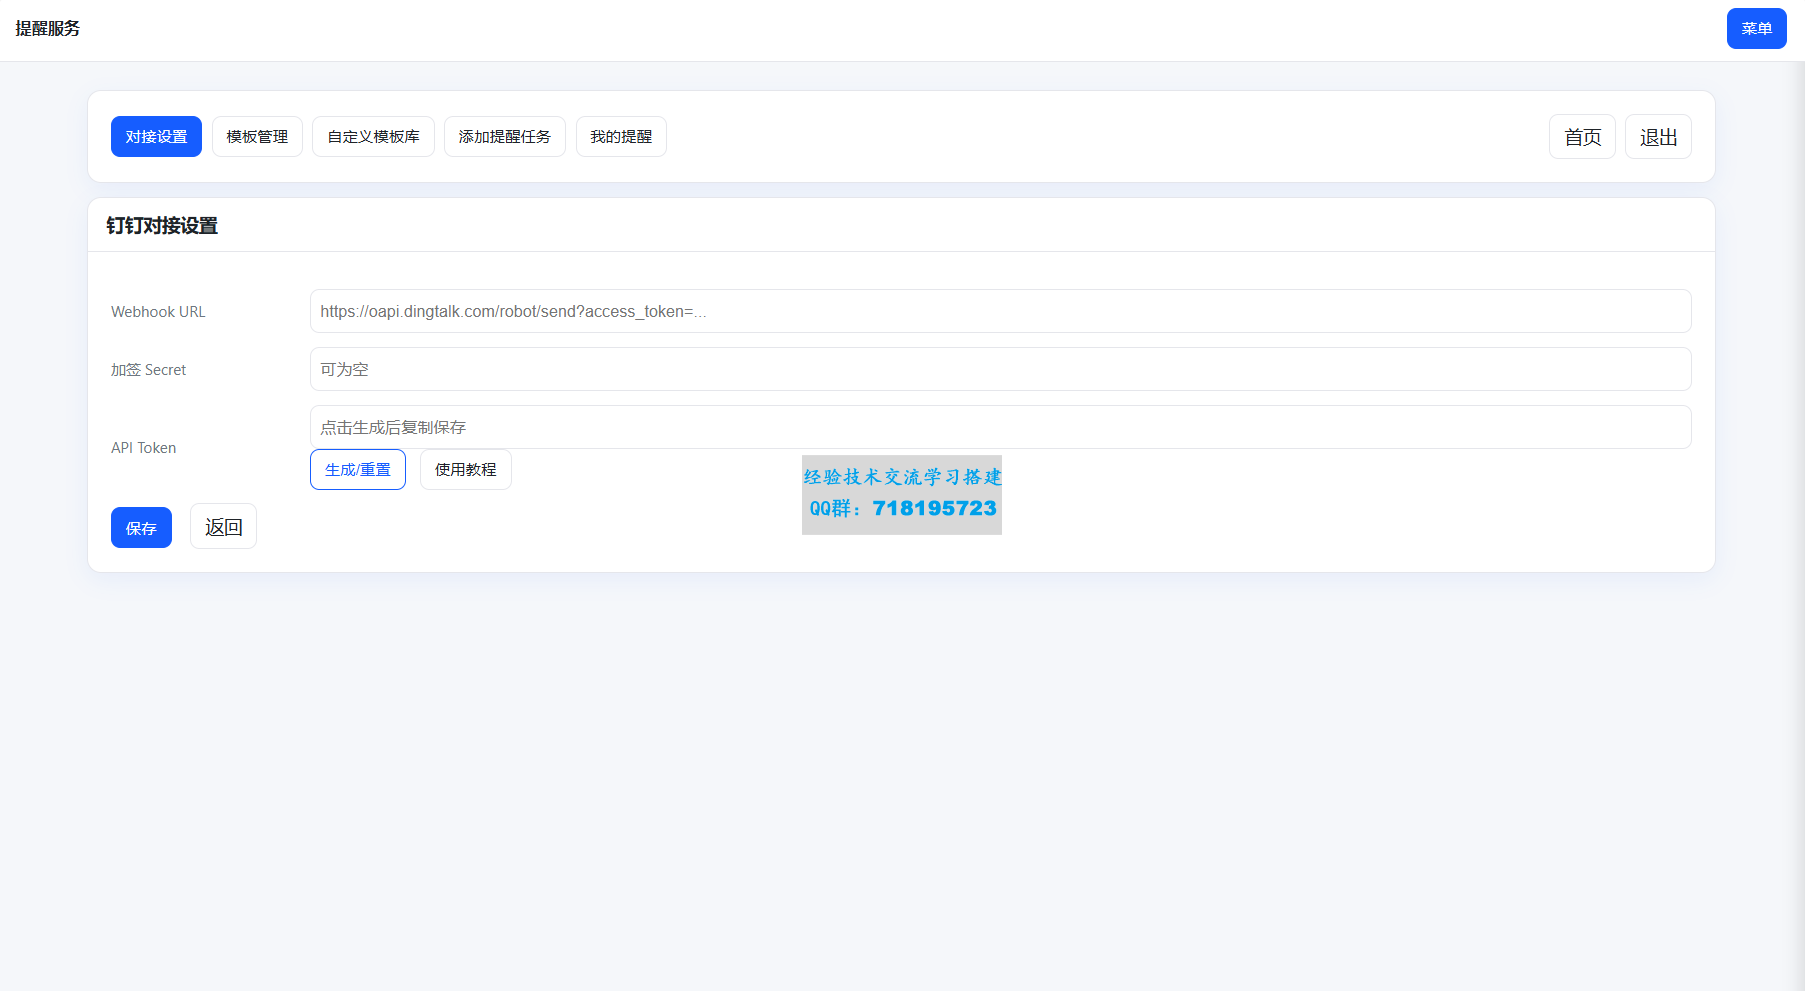Click the 钉钉对接设置 heading
Screen dimensions: 1805x991
click(162, 226)
